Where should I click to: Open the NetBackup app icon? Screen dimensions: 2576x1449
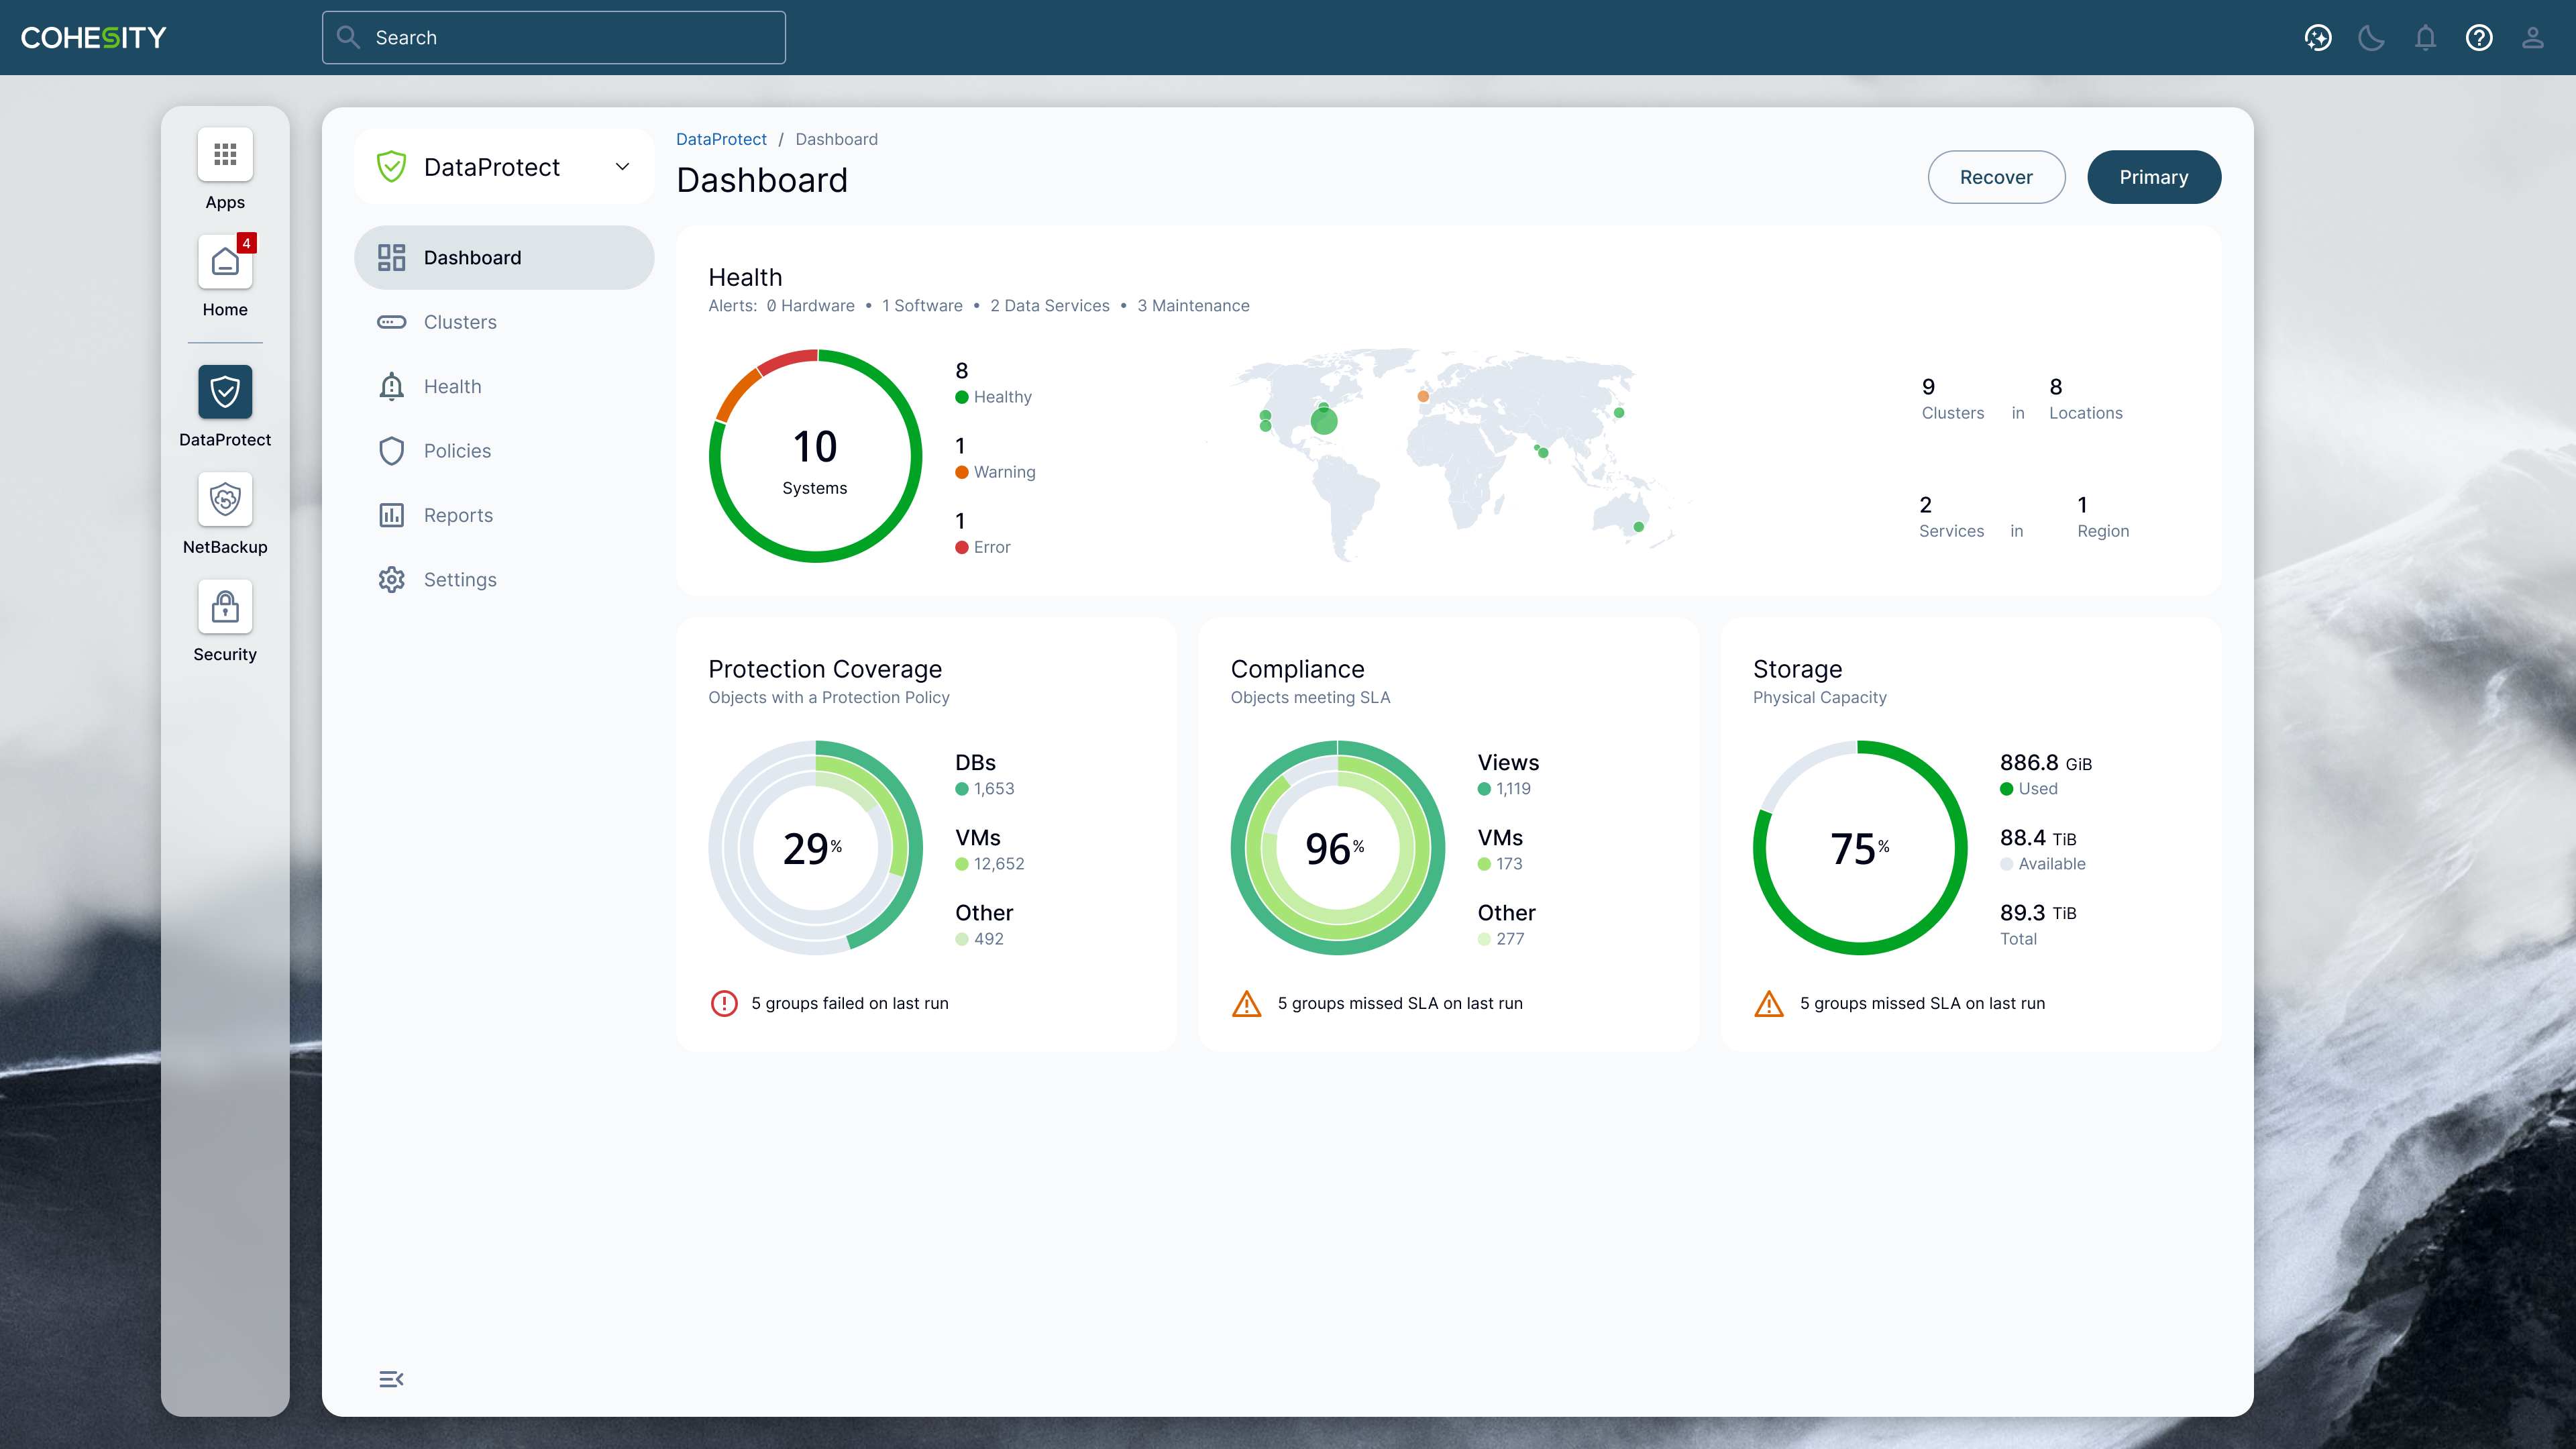pyautogui.click(x=225, y=499)
